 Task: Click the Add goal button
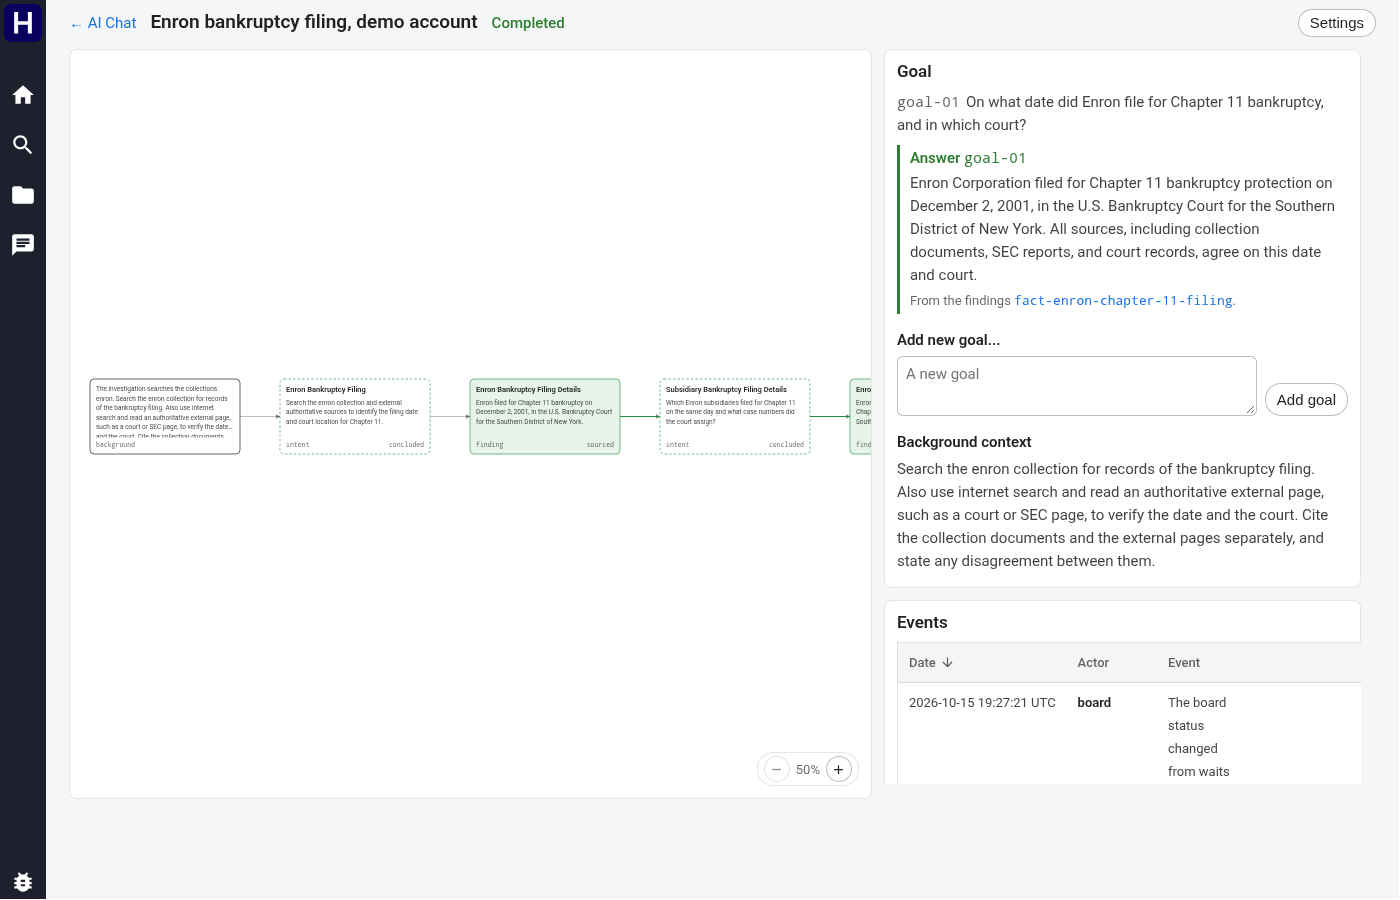click(1306, 400)
